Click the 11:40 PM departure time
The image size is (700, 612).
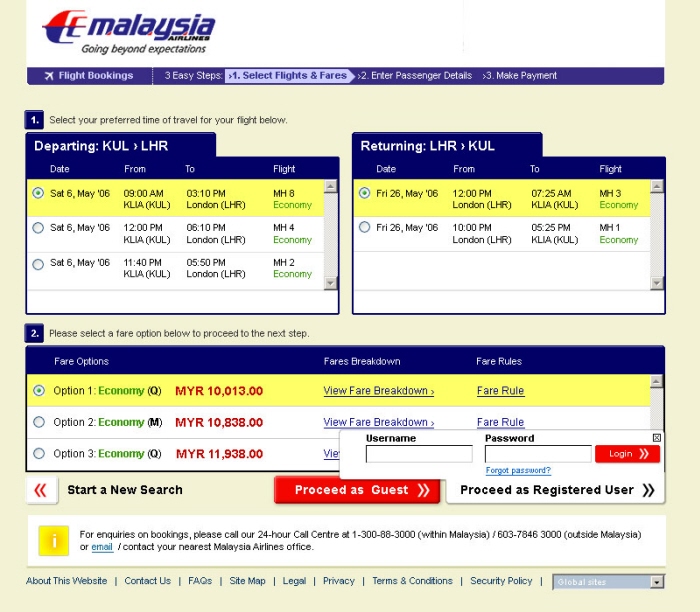[x=142, y=262]
